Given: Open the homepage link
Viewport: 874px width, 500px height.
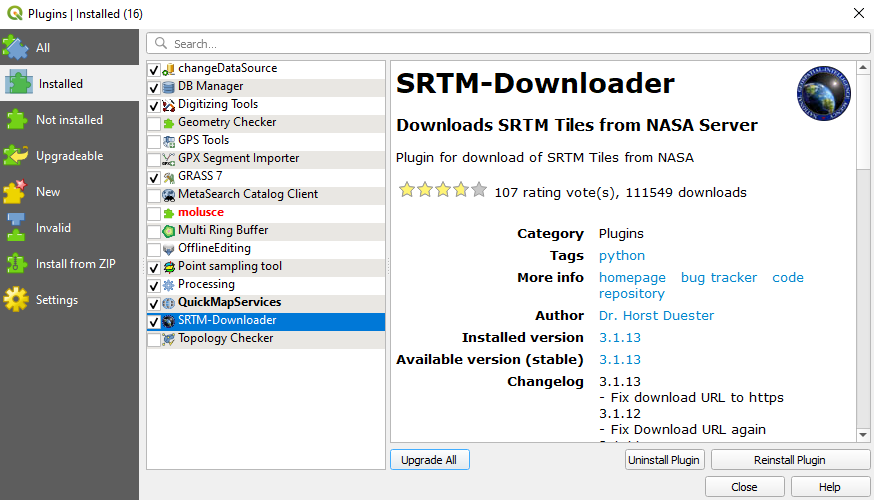Looking at the screenshot, I should 632,278.
